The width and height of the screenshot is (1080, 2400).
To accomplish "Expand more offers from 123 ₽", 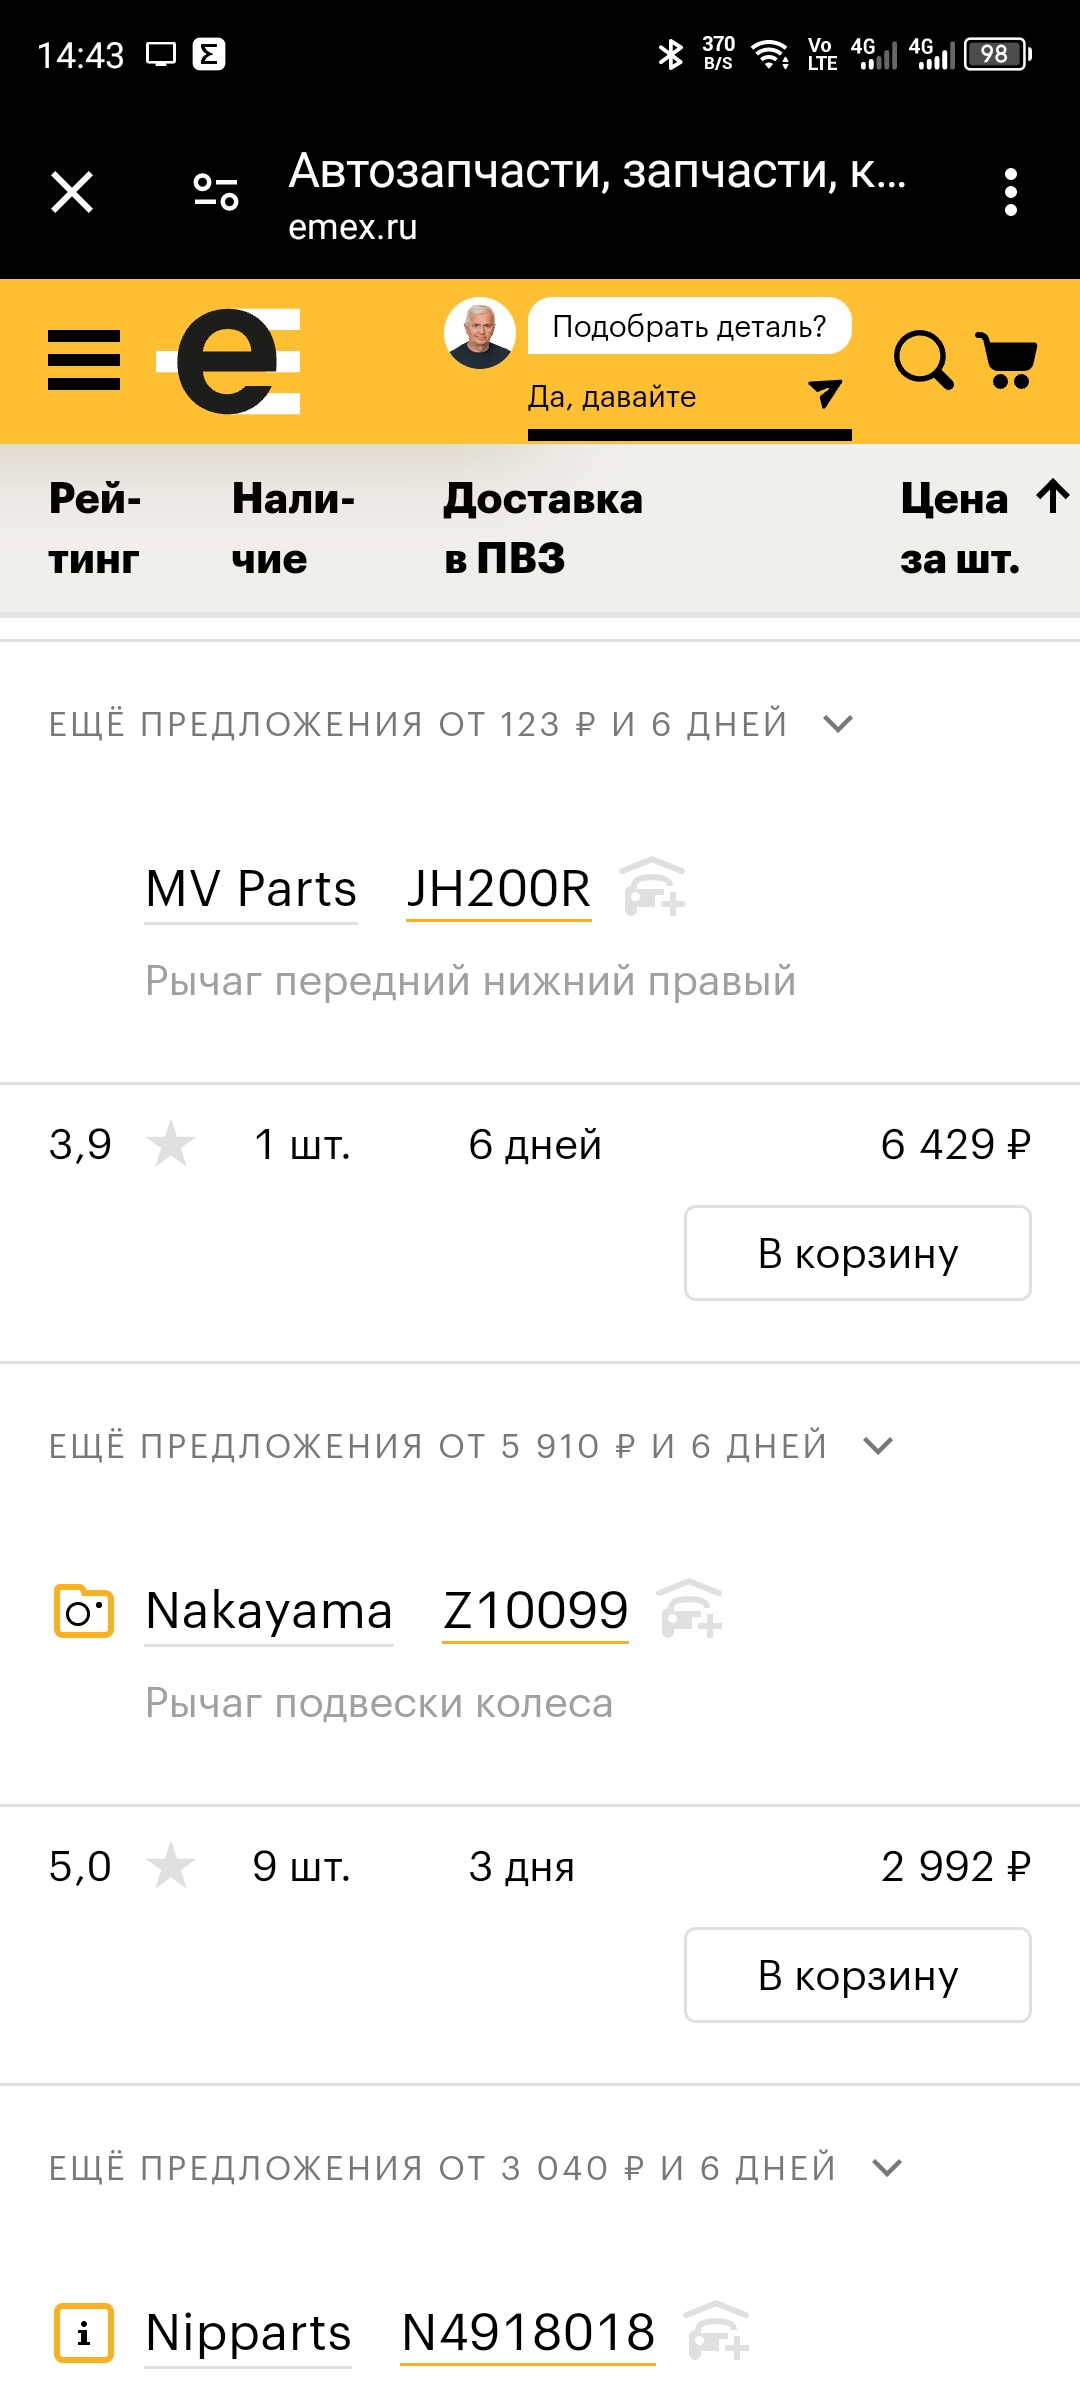I will click(x=838, y=724).
